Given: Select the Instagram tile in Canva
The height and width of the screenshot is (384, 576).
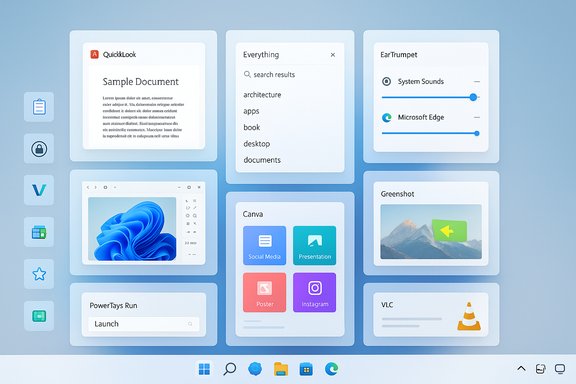Looking at the screenshot, I should (314, 293).
